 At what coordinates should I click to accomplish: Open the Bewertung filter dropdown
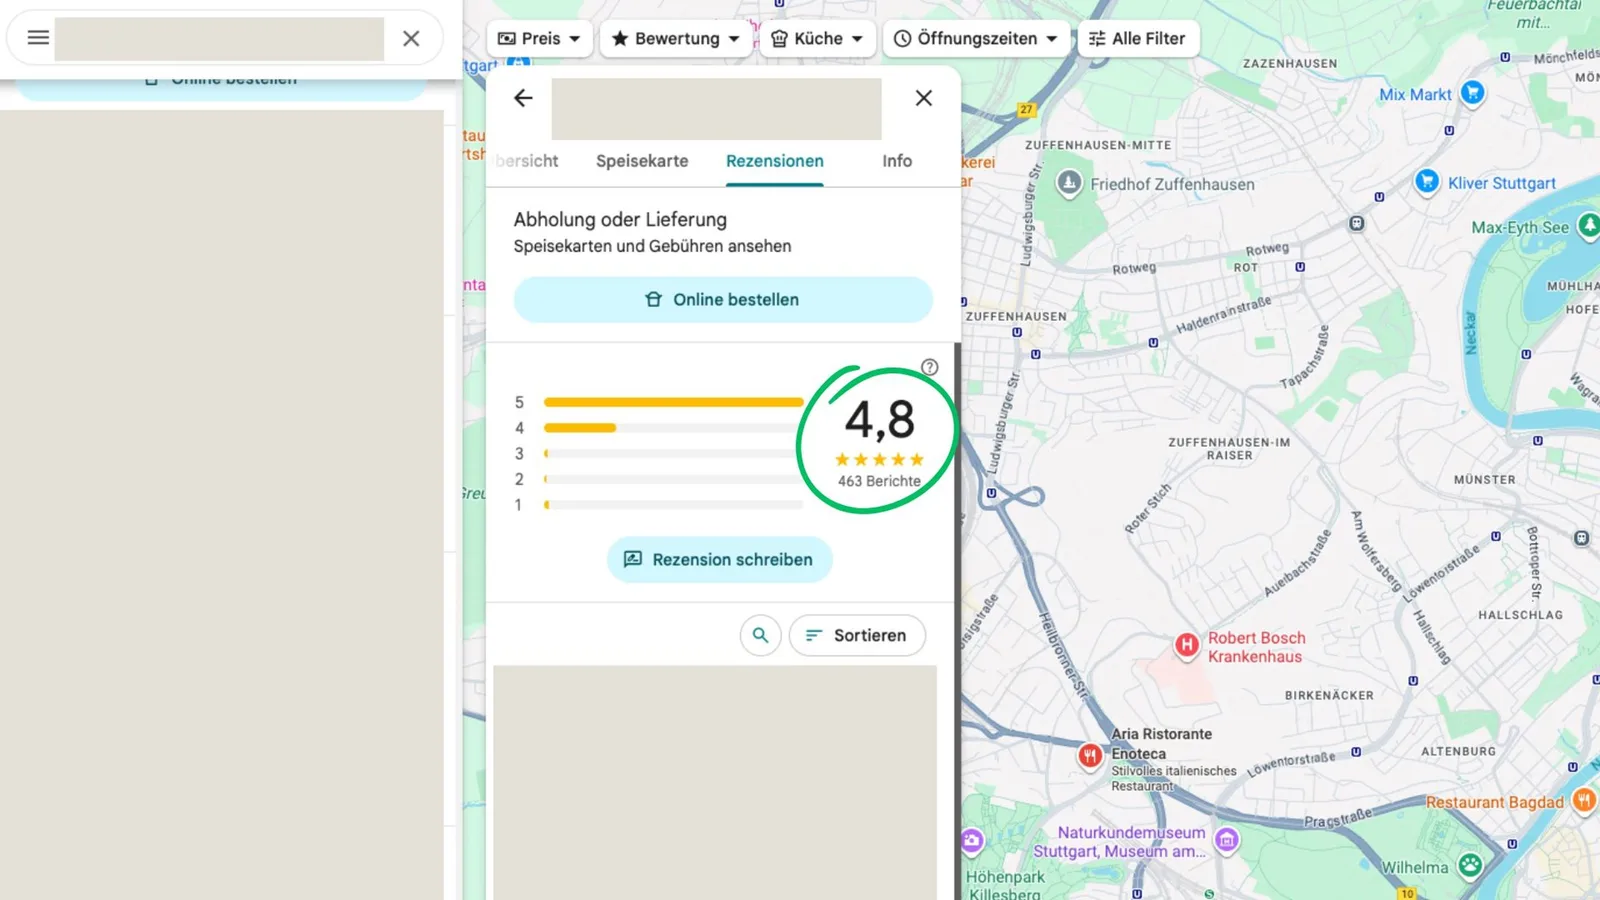click(676, 38)
